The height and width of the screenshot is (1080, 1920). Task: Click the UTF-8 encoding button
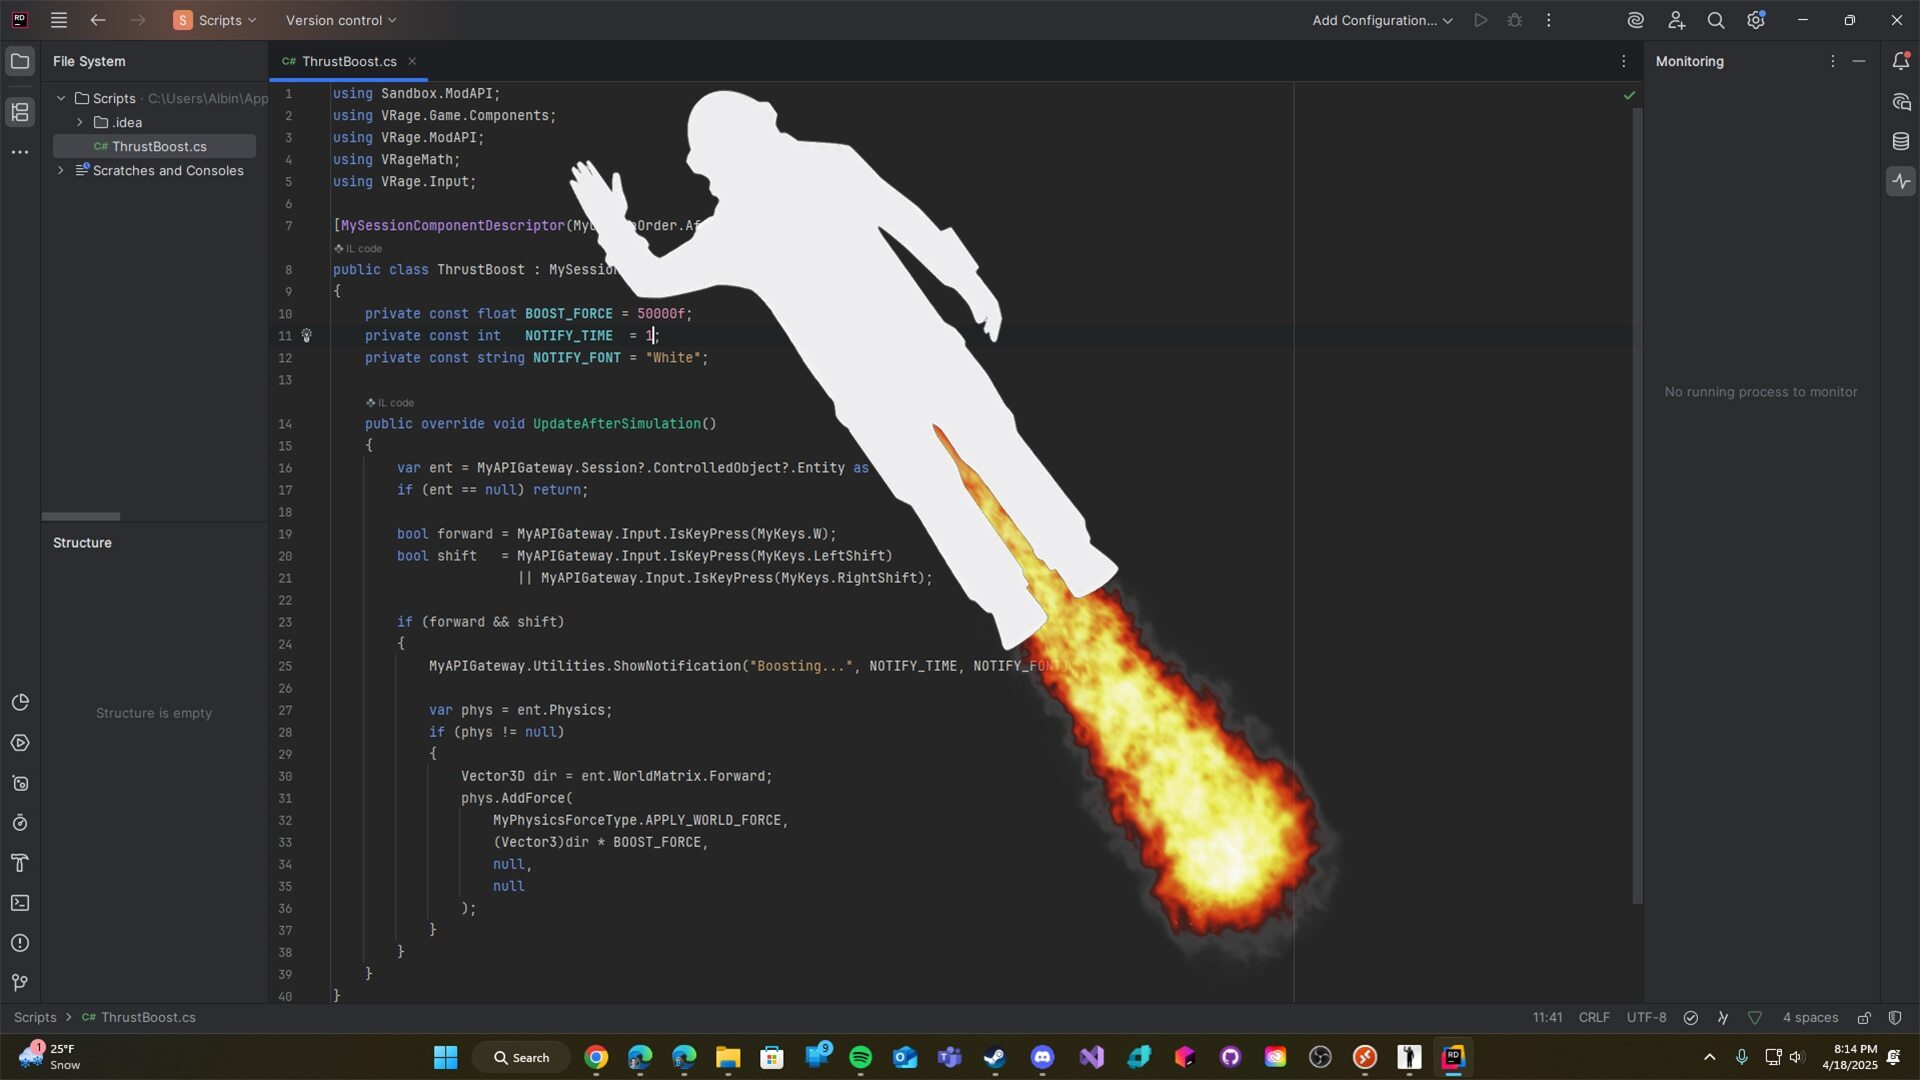coord(1646,1018)
